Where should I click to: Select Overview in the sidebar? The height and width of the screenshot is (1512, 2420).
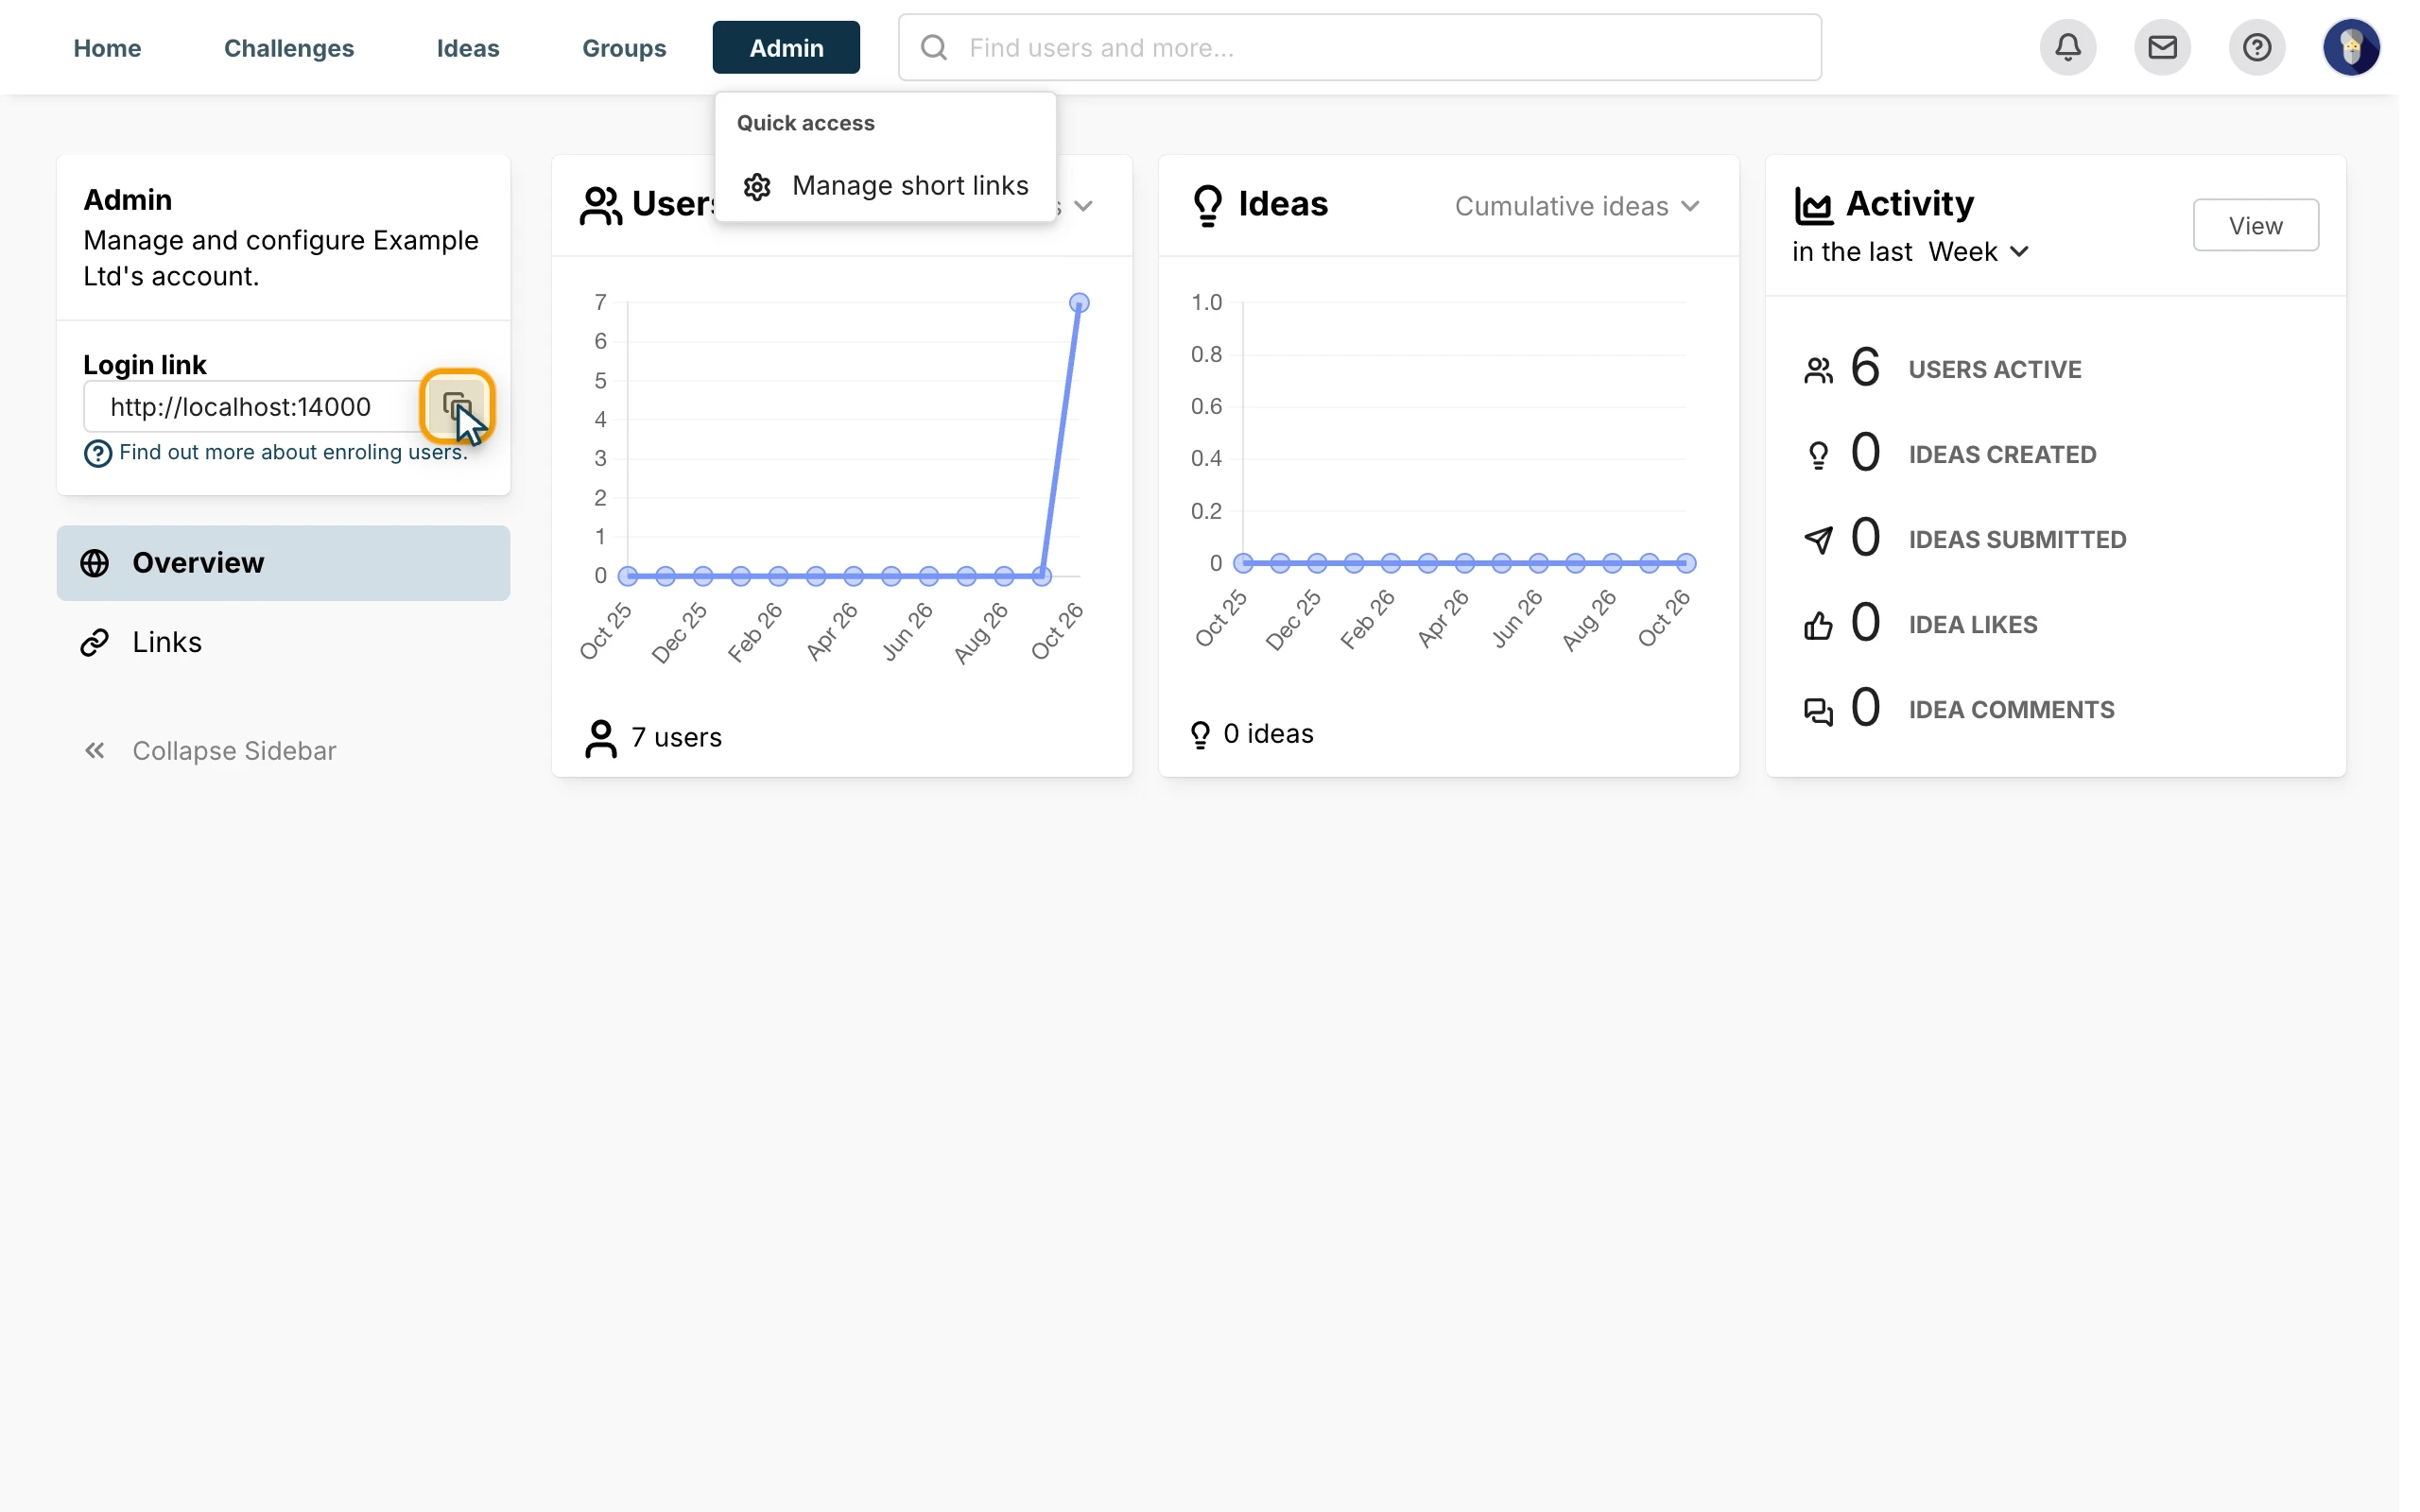(283, 563)
